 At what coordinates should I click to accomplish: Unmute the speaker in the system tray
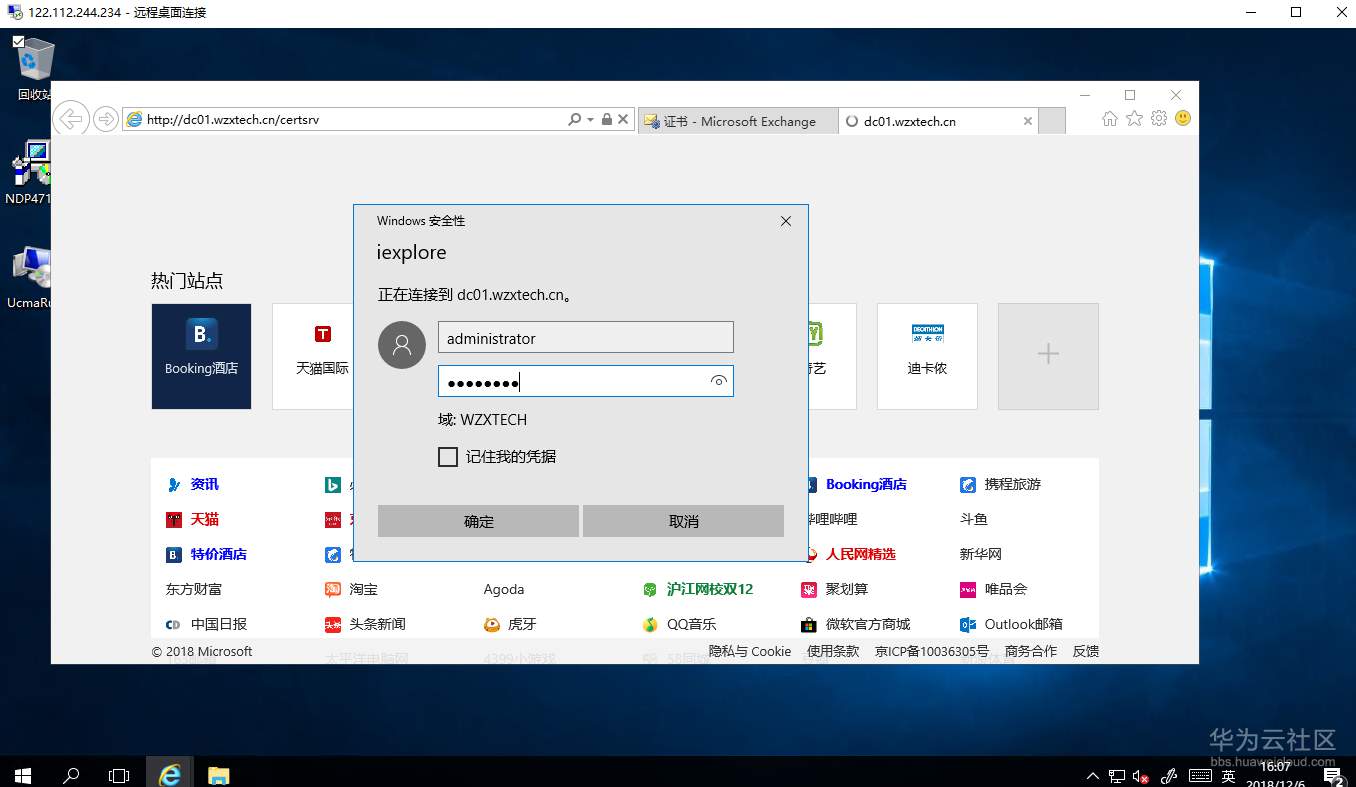coord(1138,775)
